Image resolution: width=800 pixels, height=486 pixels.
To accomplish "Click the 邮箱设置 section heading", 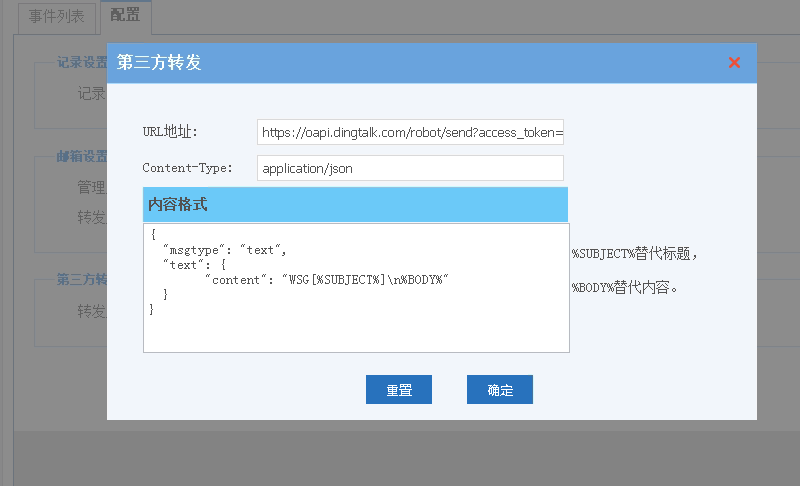I will (82, 157).
